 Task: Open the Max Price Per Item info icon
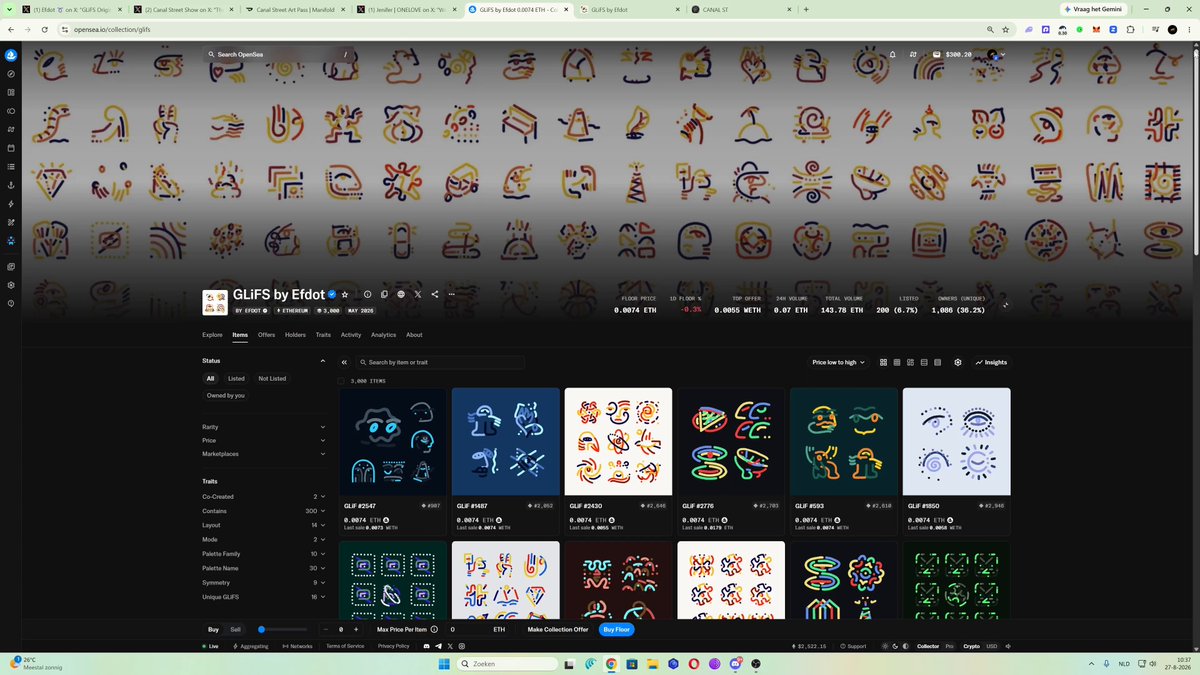[x=434, y=630]
